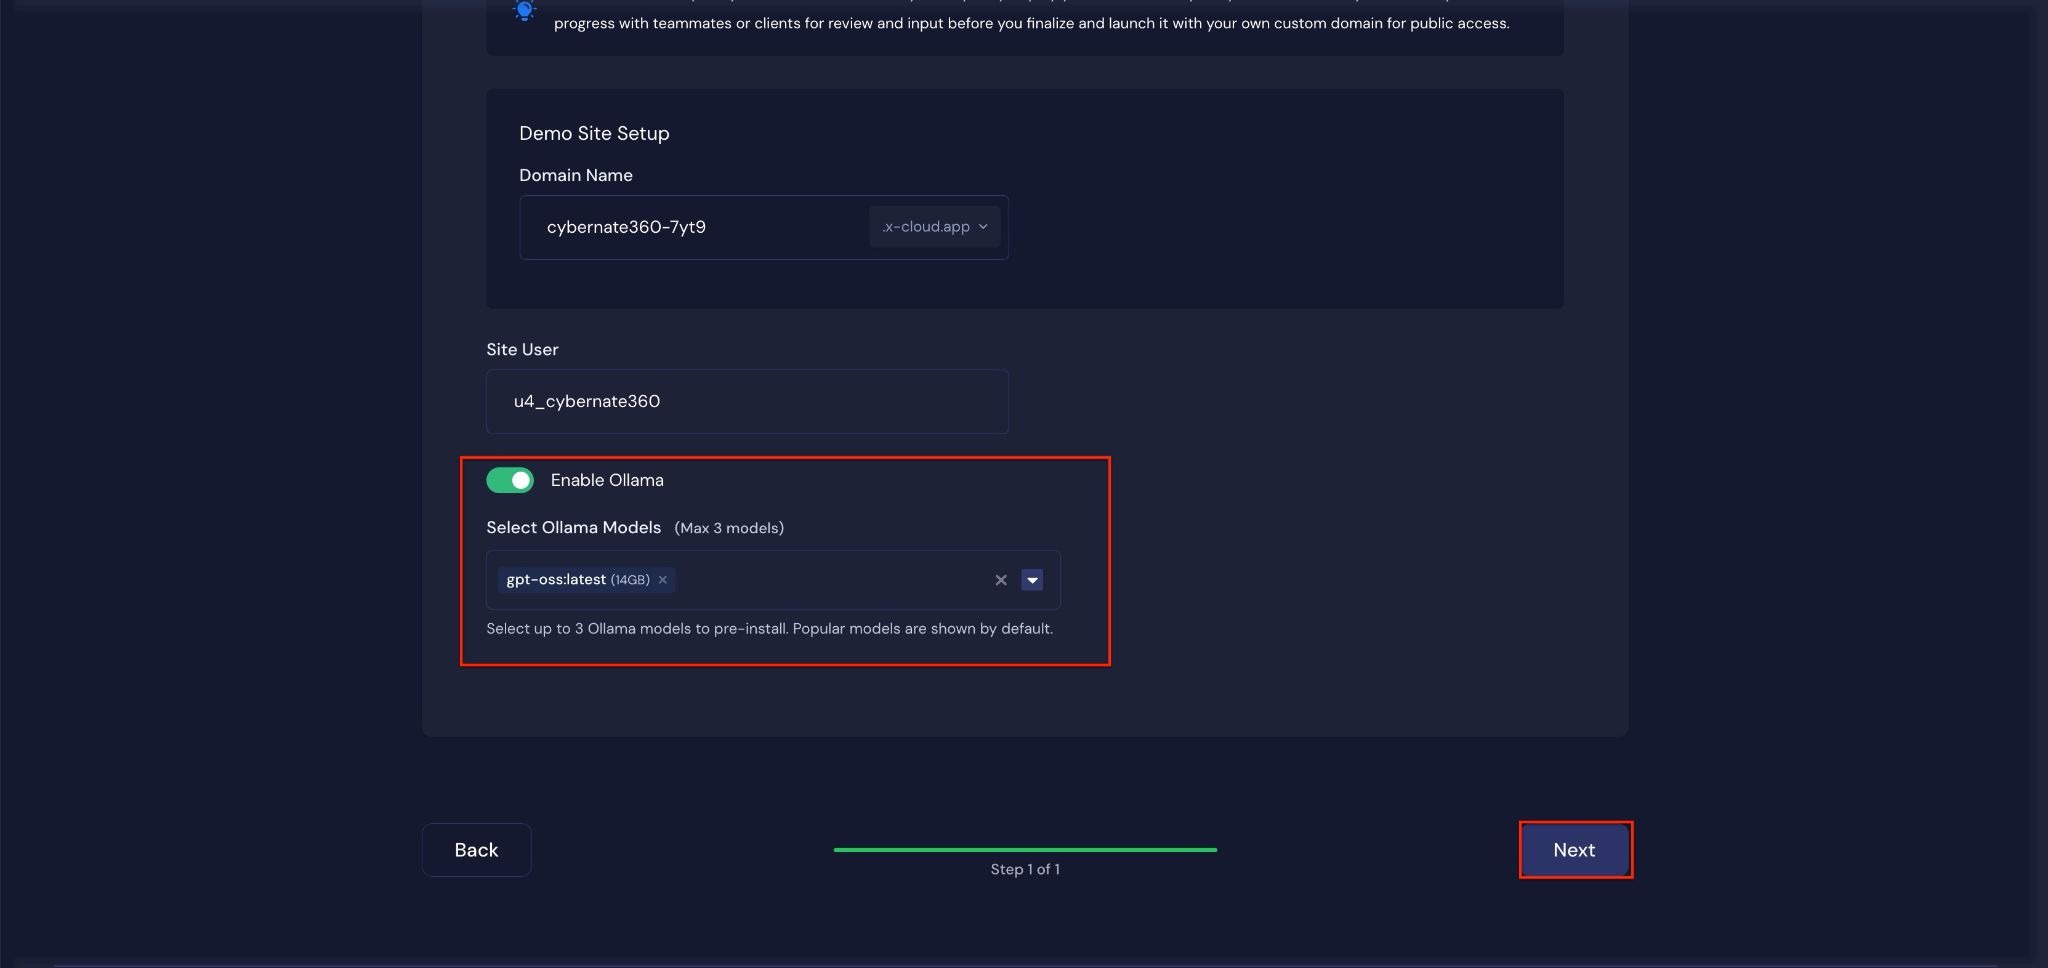Toggle Ollama by clicking its label
The height and width of the screenshot is (968, 2048).
point(606,480)
